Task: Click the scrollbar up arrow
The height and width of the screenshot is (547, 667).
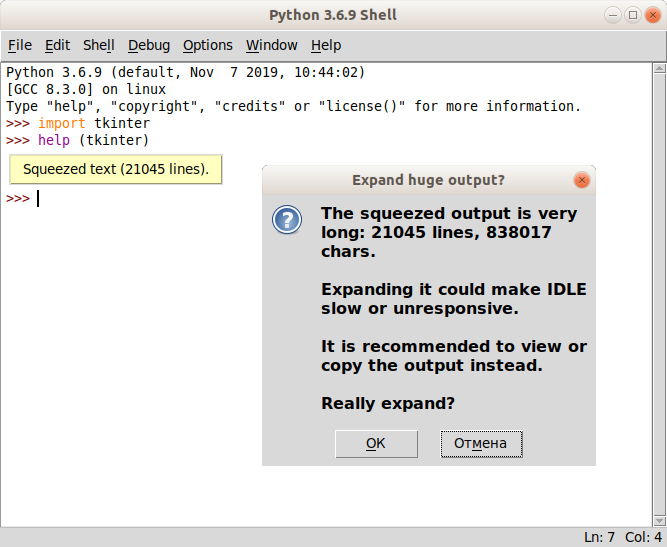Action: 659,68
